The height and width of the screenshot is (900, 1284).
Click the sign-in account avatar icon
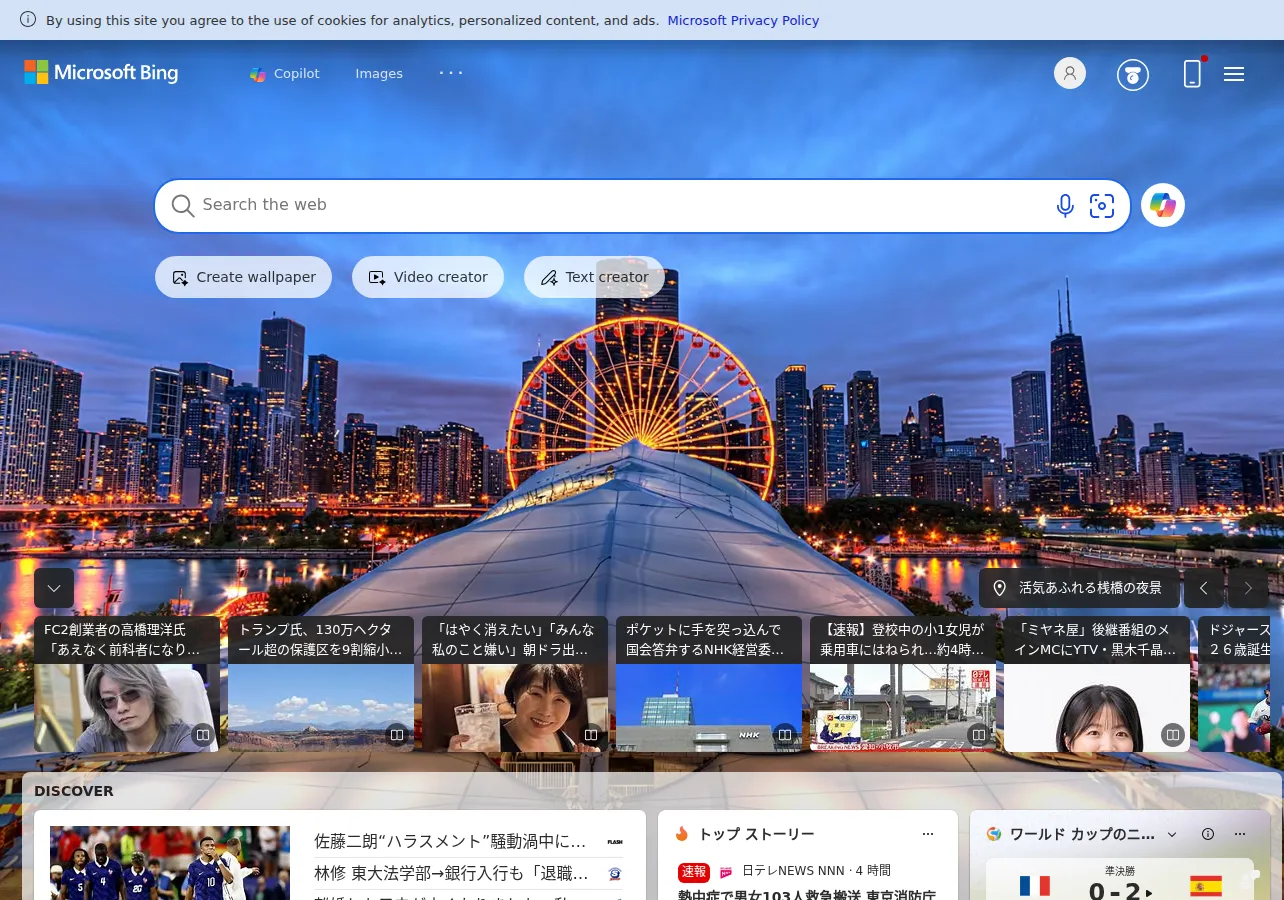tap(1070, 73)
